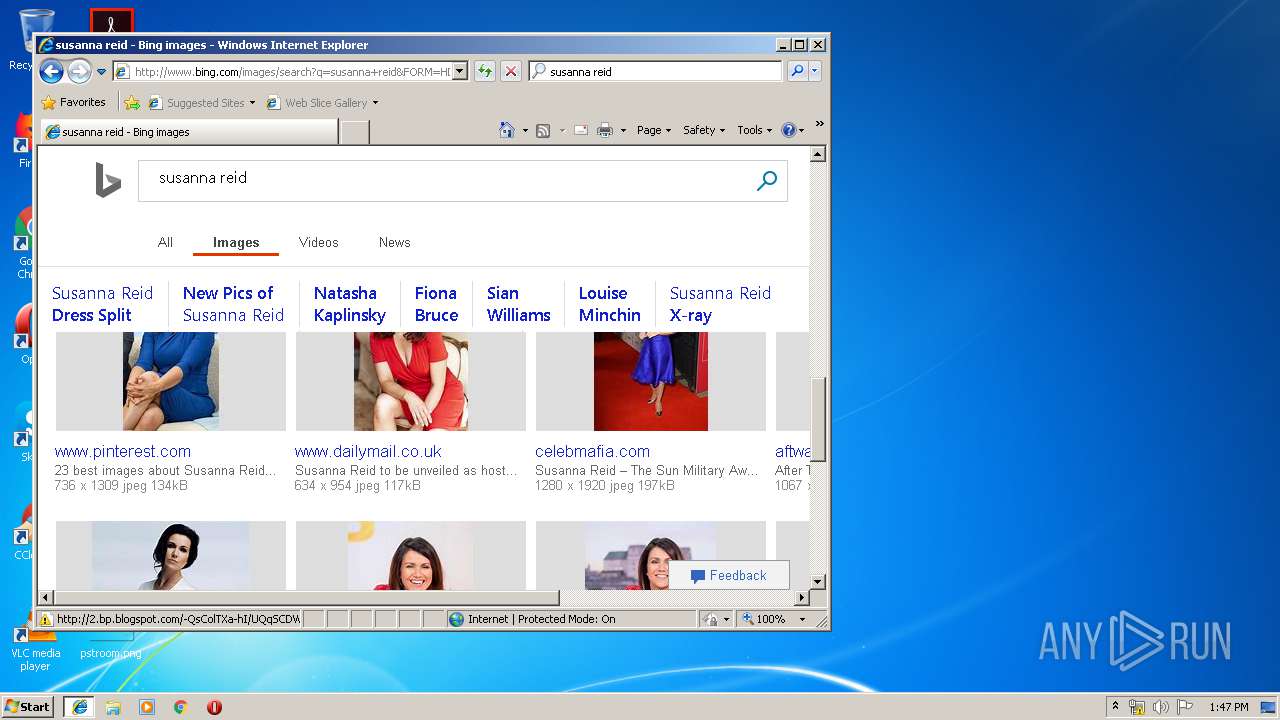The width and height of the screenshot is (1280, 720).
Task: Open 'Natasha Kaplinsky' related search
Action: 349,304
